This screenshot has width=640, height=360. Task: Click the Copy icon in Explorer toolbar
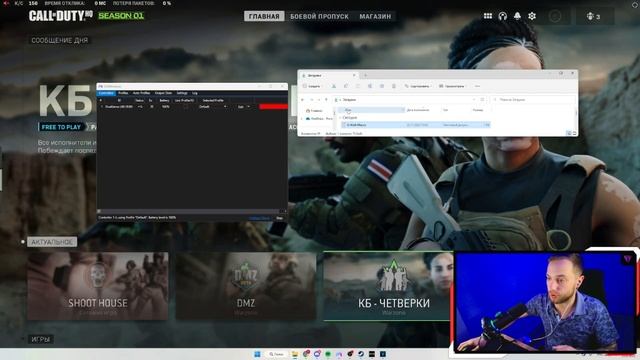click(x=346, y=86)
